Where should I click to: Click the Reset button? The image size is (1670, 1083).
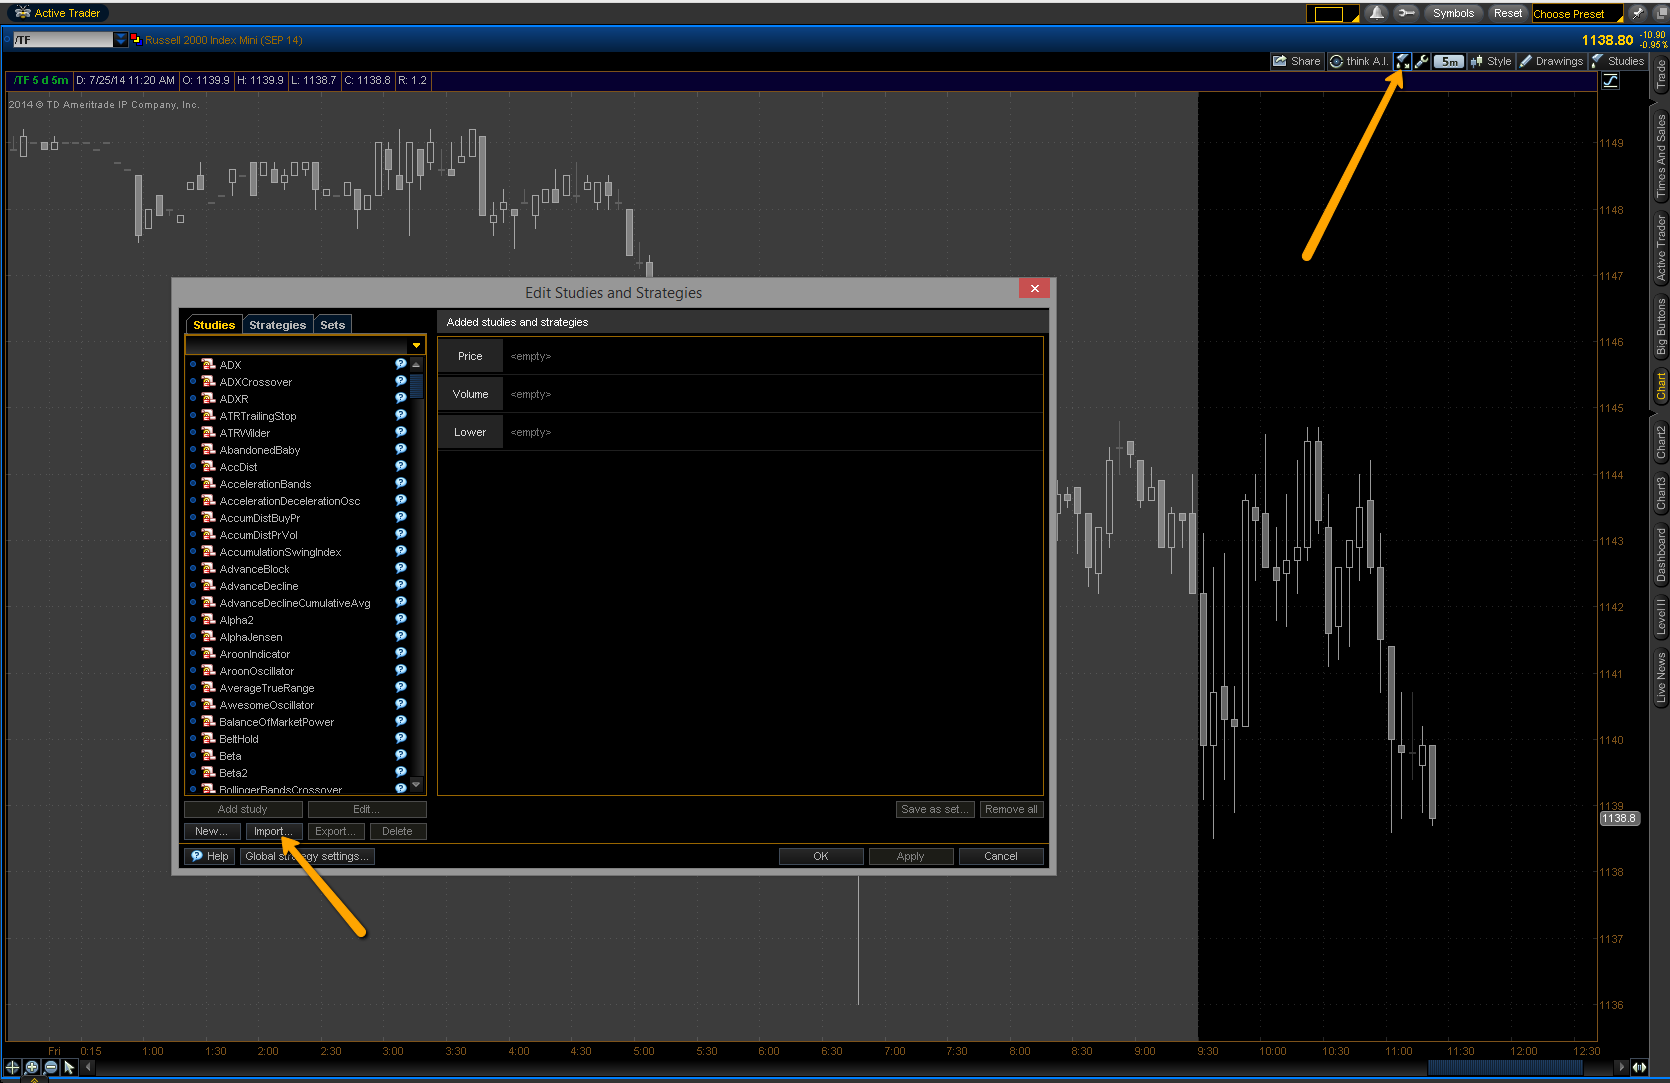(x=1508, y=13)
